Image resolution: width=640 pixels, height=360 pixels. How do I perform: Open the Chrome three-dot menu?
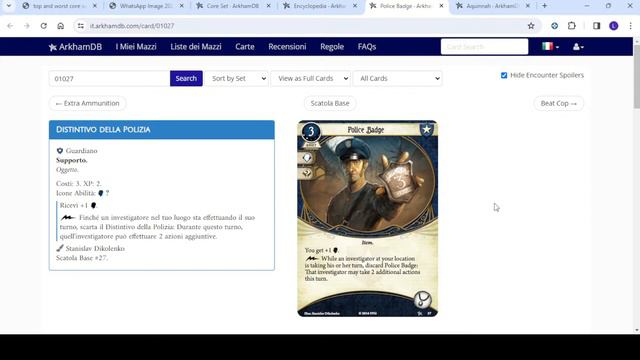630,26
